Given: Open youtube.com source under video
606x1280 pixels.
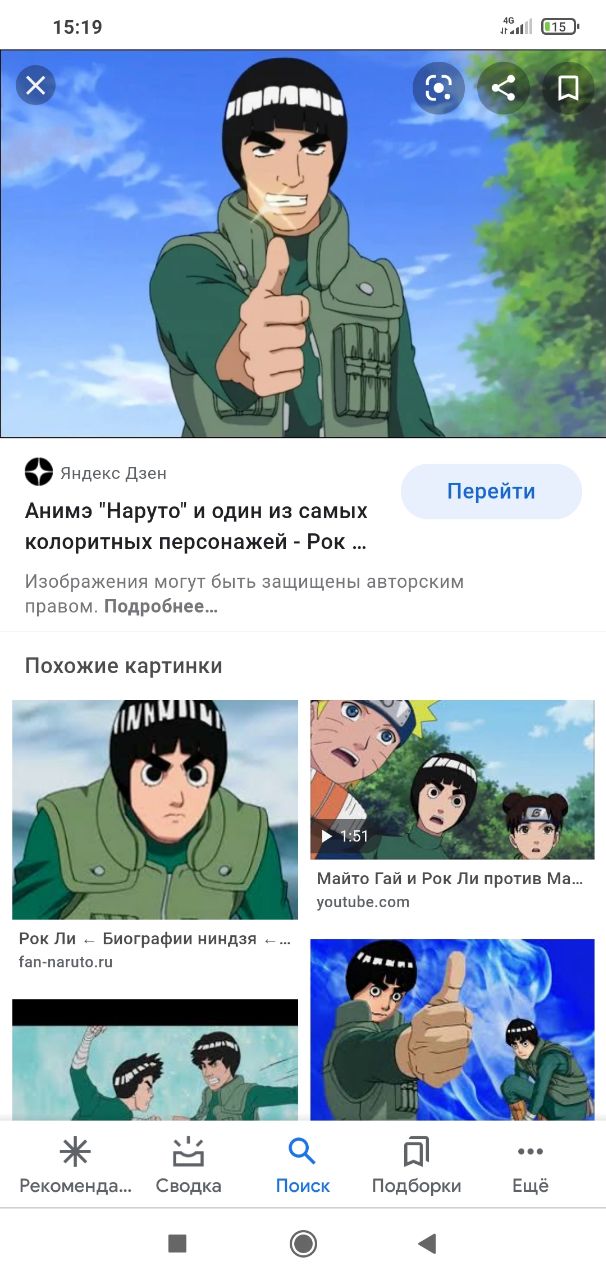Looking at the screenshot, I should (x=363, y=902).
